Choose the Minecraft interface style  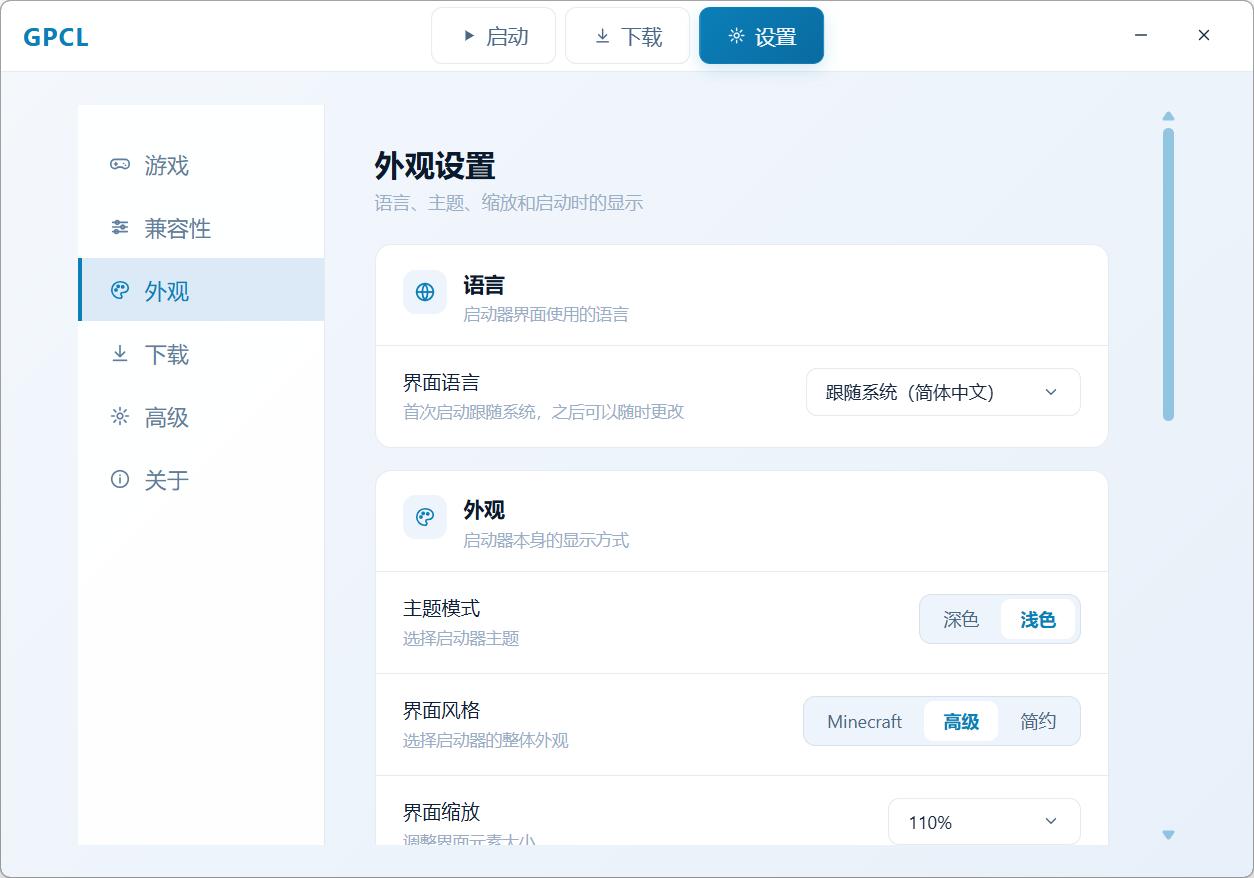865,722
